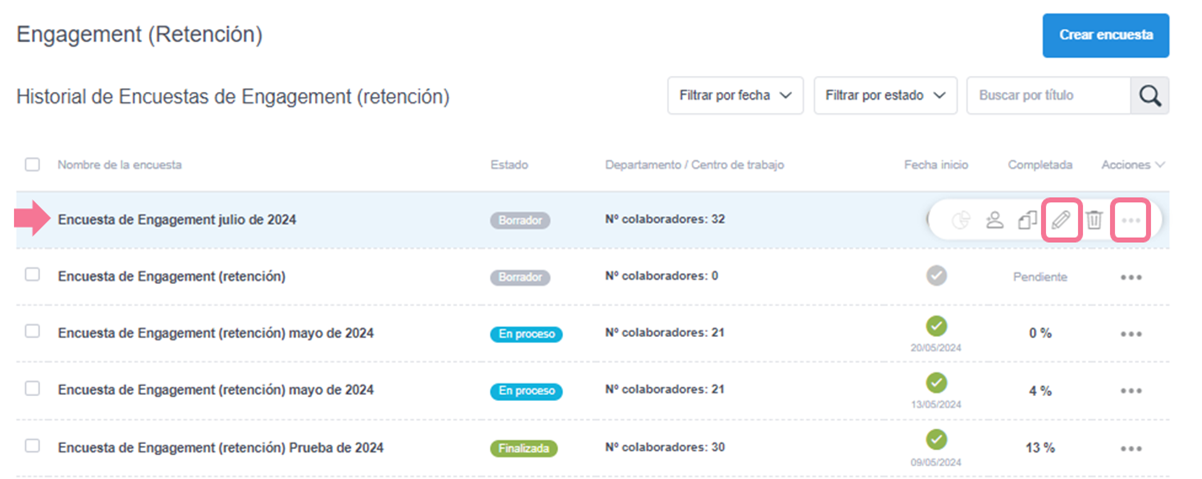This screenshot has width=1202, height=479.
Task: Click the Buscar por título search field
Action: click(1047, 96)
